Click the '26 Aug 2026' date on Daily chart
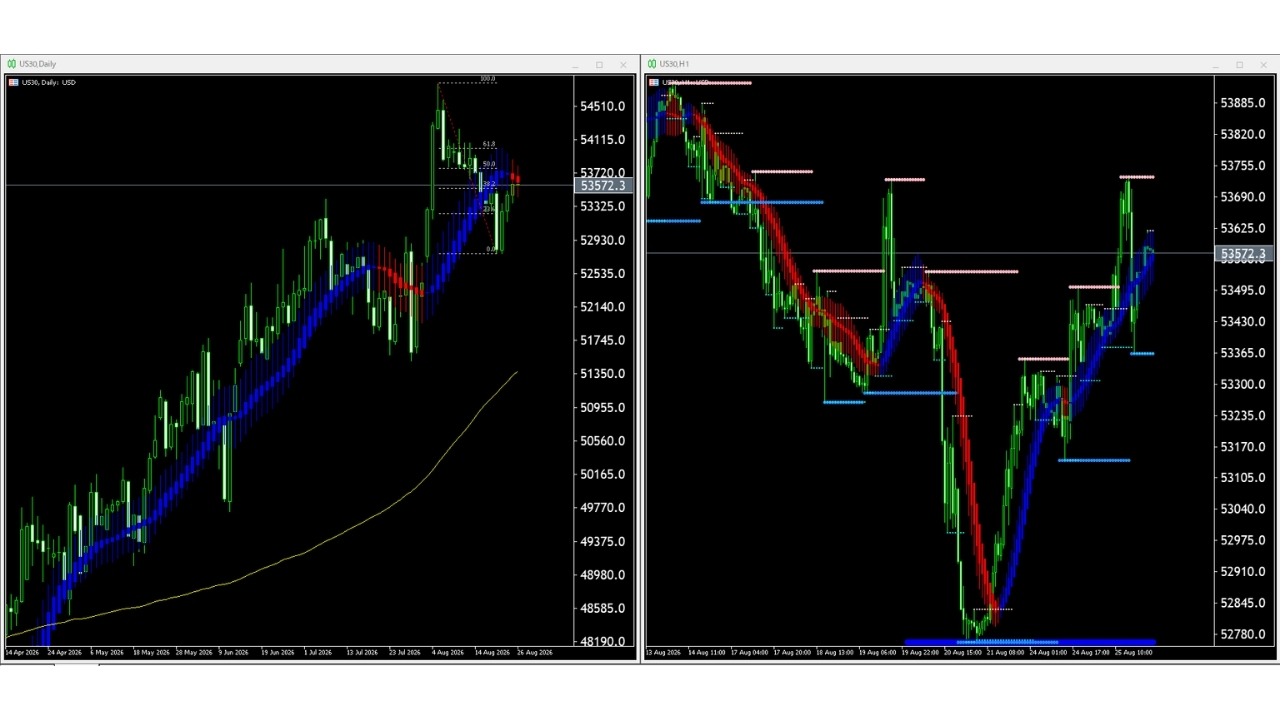This screenshot has height=720, width=1280. (x=535, y=653)
